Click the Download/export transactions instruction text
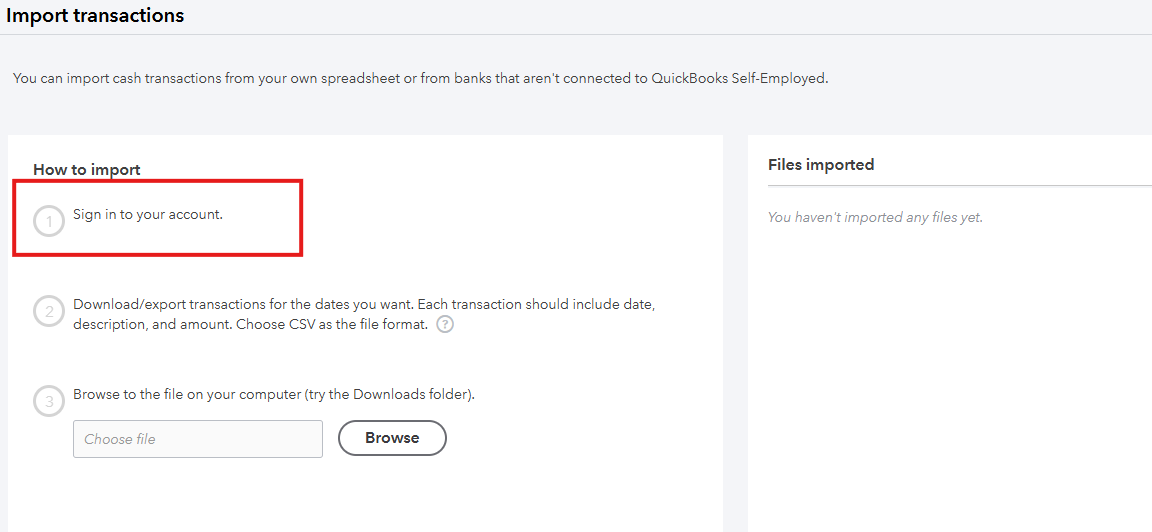The height and width of the screenshot is (532, 1152). (x=364, y=314)
